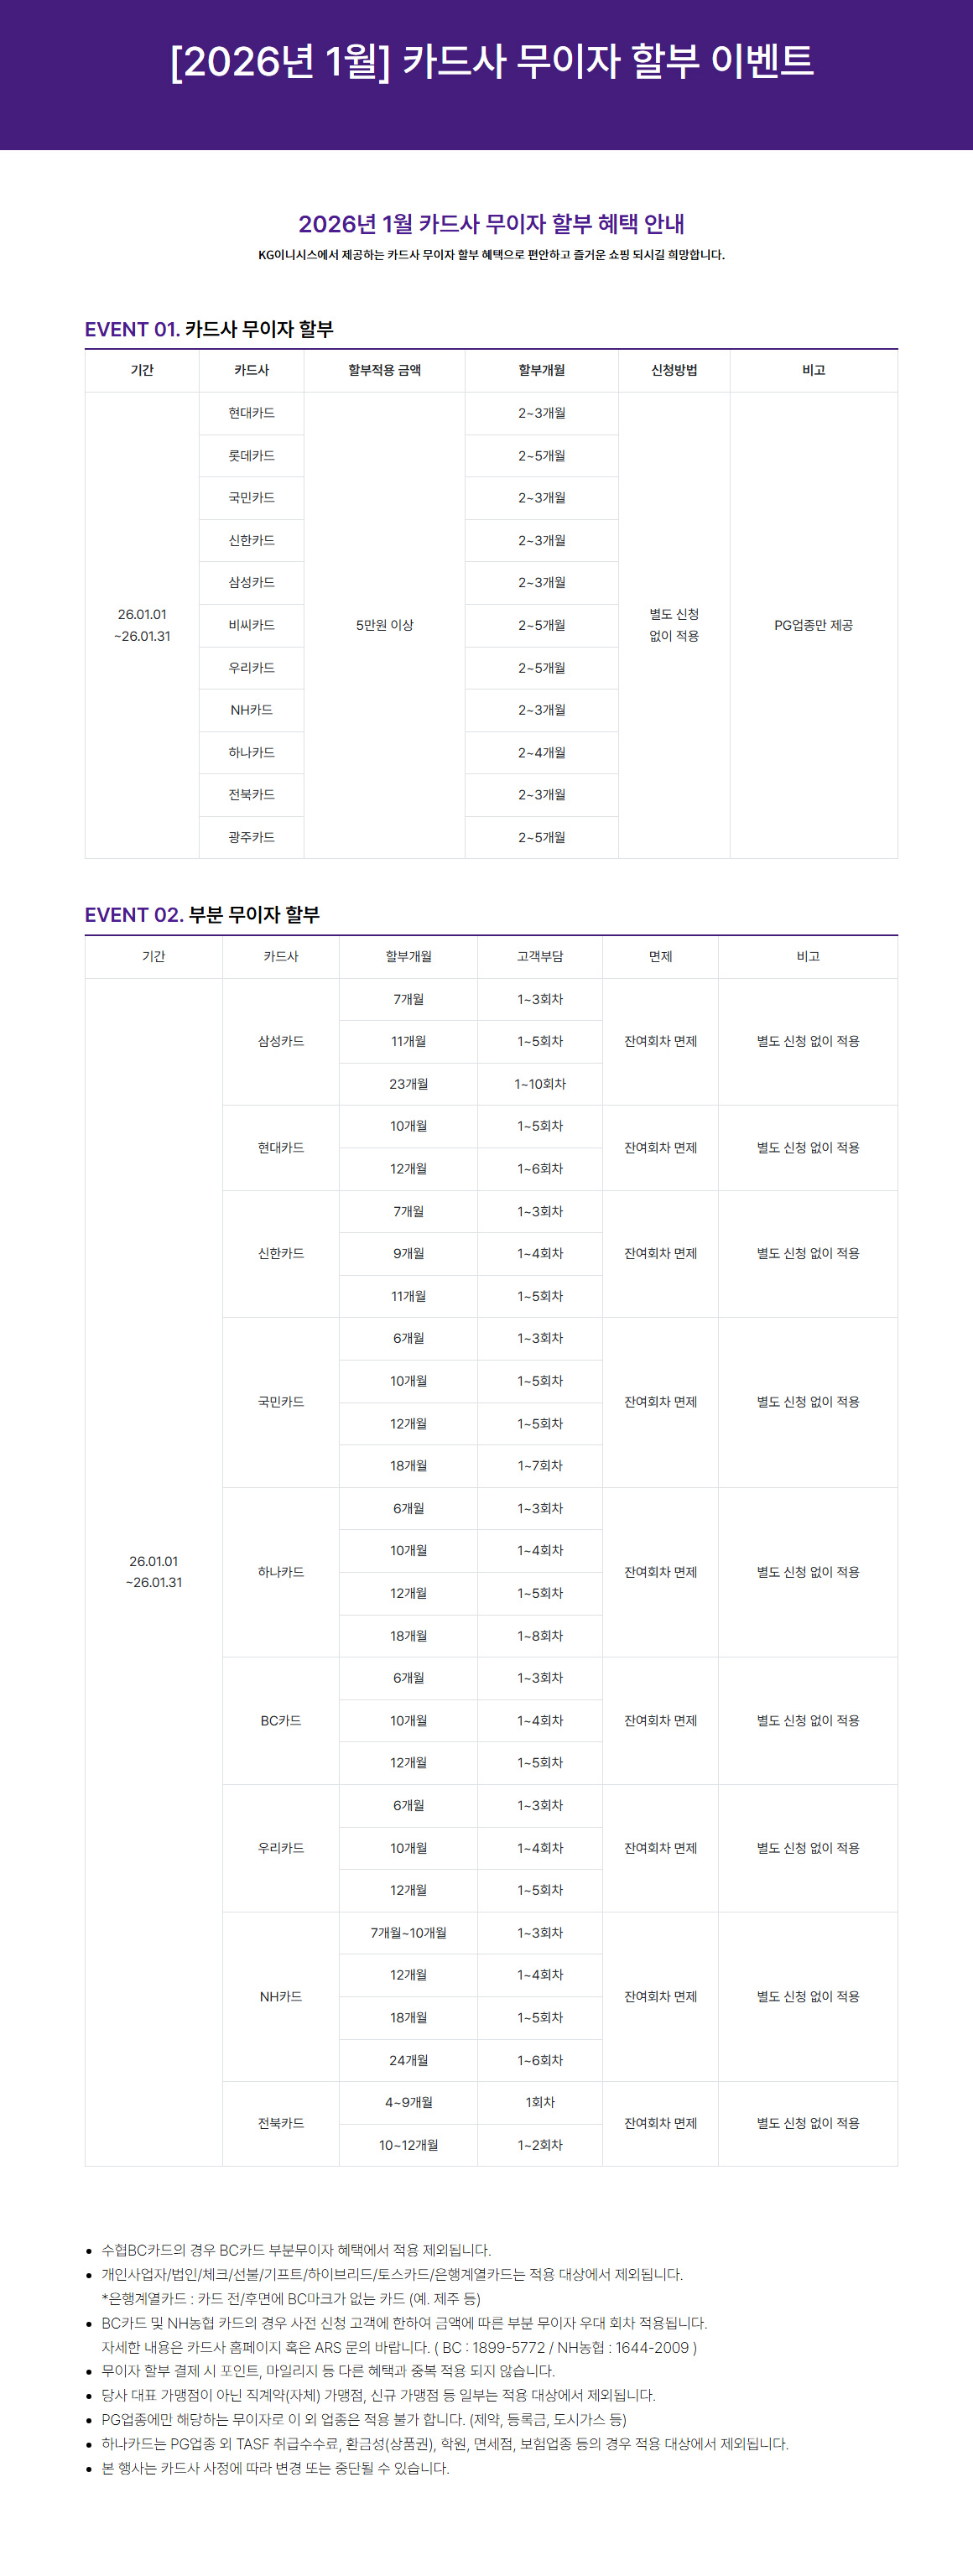Click the '2026년 1월 카드사 무이자 할부 혜택 안내' subtitle
This screenshot has height=2576, width=973.
pyautogui.click(x=491, y=224)
